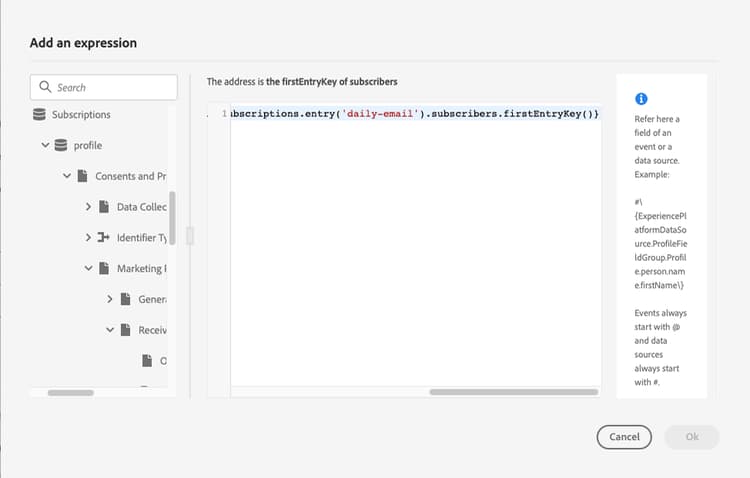Collapse the Receiv node chevron
Image resolution: width=750 pixels, height=478 pixels.
pyautogui.click(x=110, y=330)
